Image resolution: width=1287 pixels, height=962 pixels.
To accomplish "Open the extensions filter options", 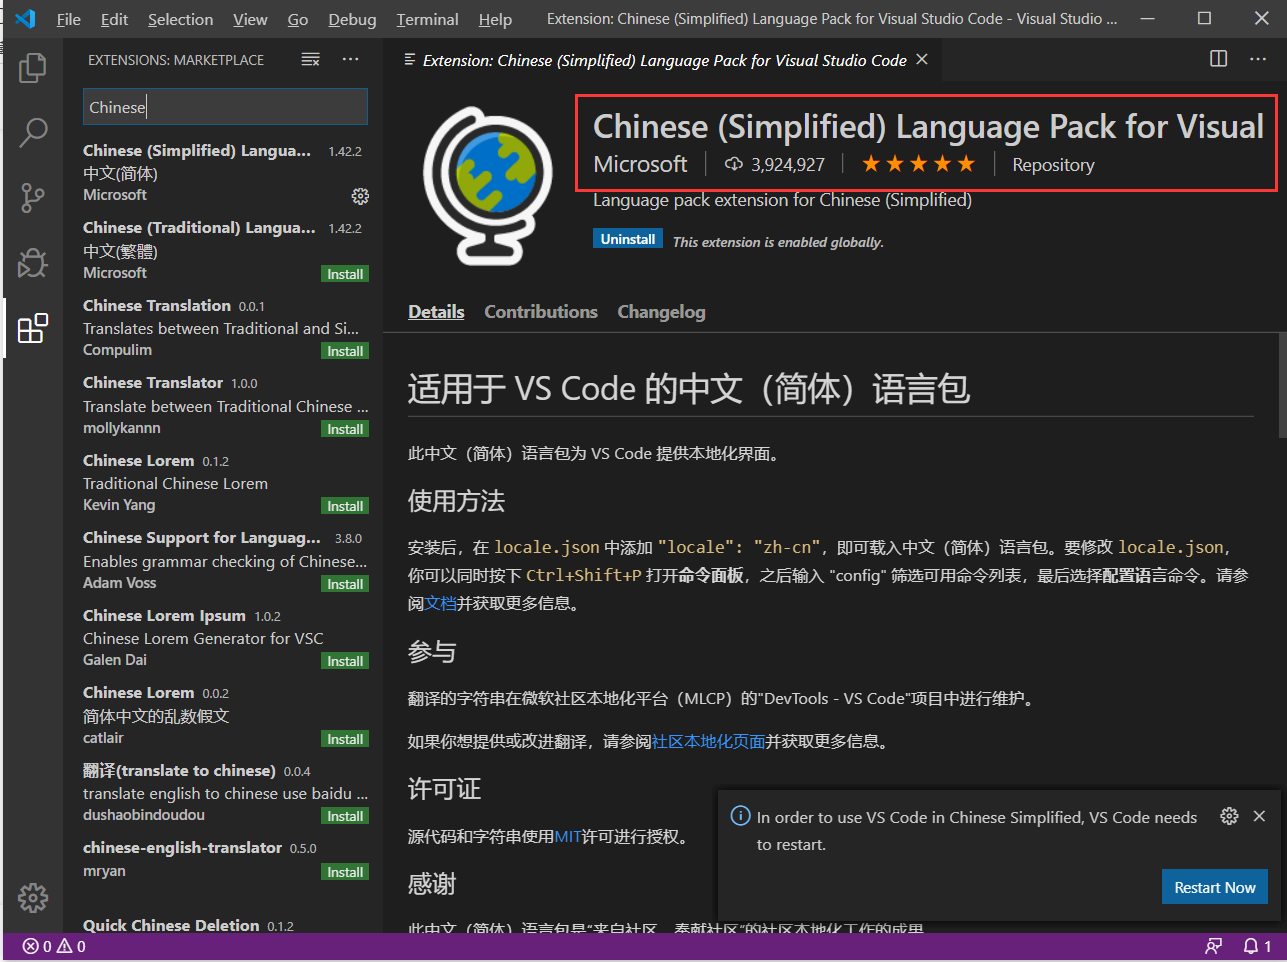I will (310, 59).
